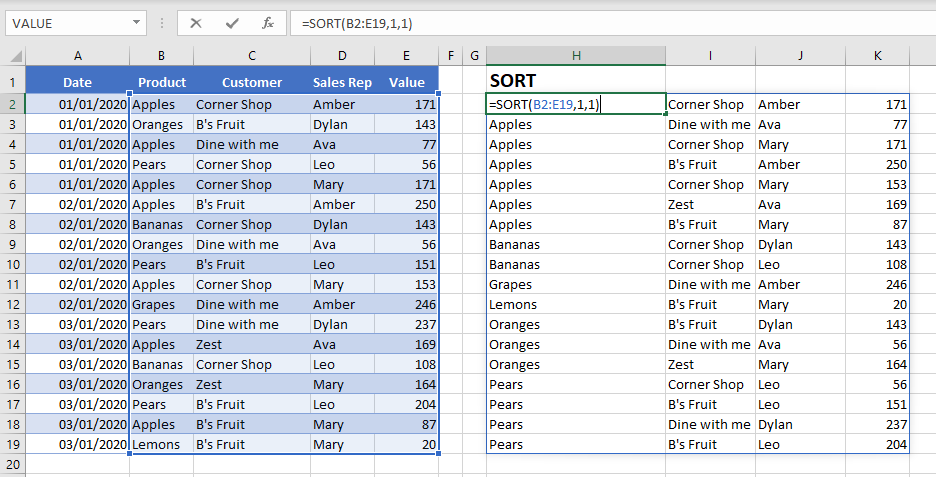Click the Select All corner triangle
Screen dimensions: 936x477
pos(16,57)
